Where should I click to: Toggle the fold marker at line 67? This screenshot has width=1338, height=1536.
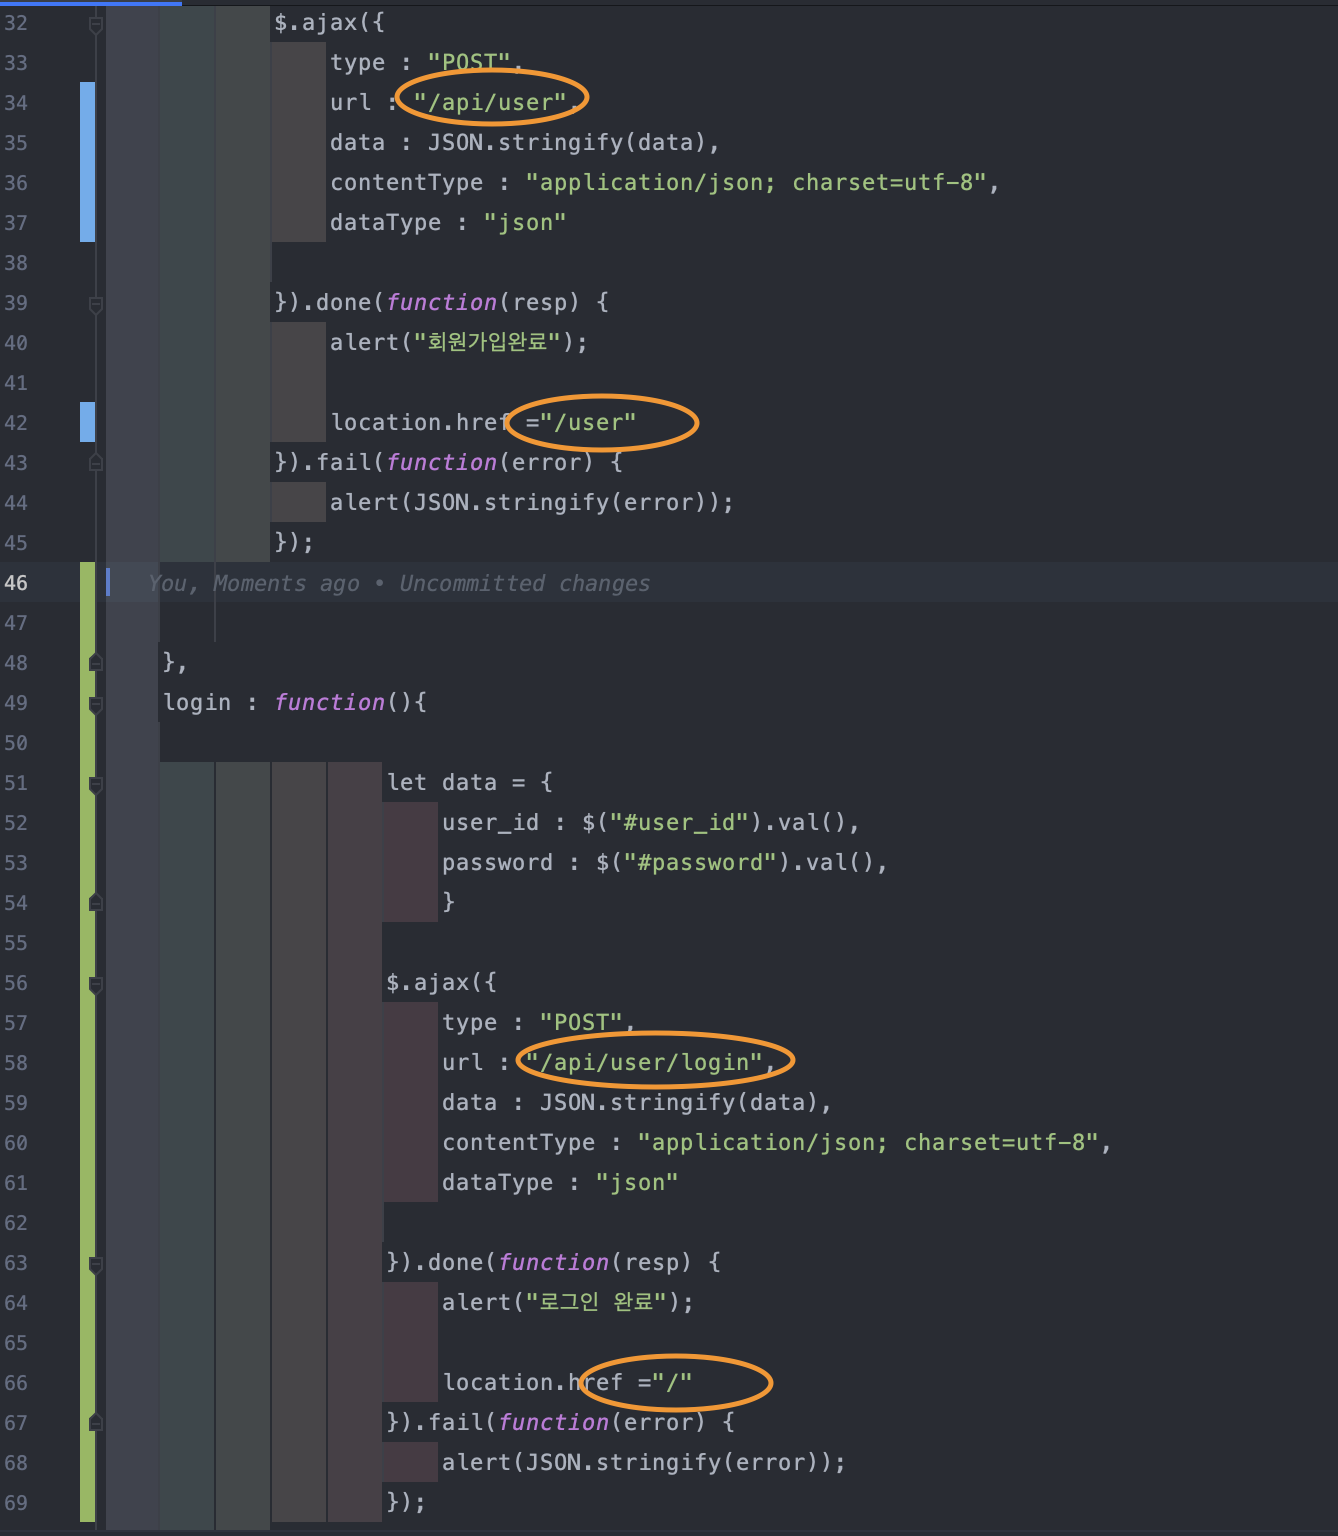tap(96, 1422)
